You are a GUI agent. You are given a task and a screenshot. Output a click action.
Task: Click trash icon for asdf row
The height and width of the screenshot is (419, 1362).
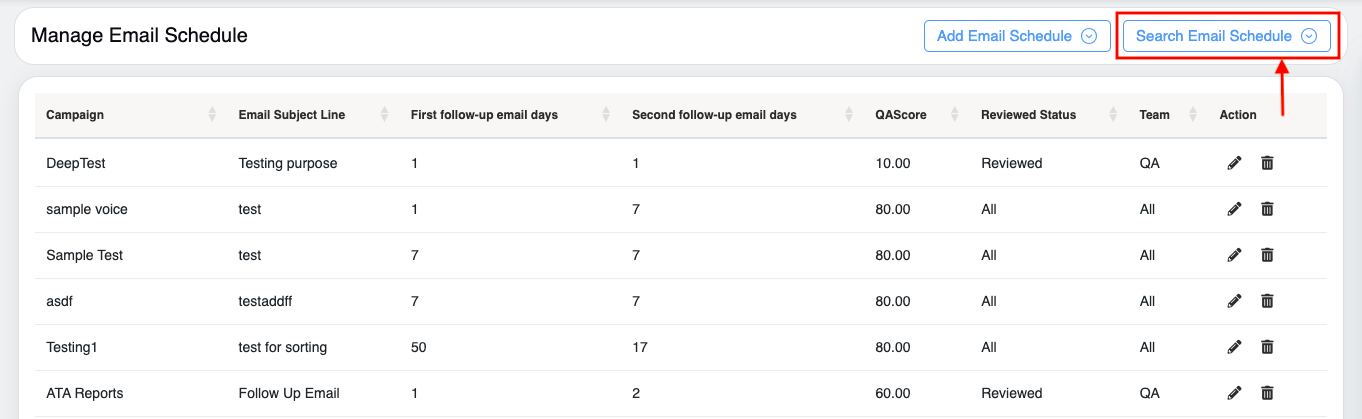(x=1267, y=301)
